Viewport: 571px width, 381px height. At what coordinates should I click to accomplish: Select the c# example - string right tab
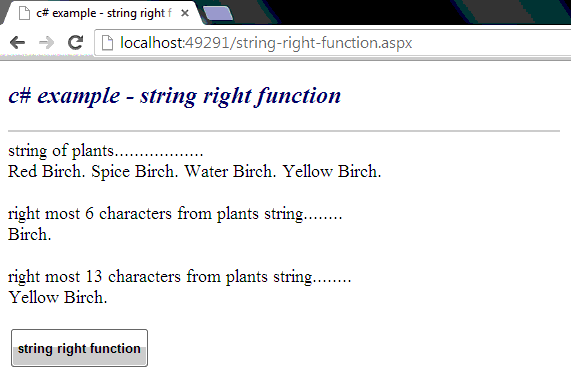coord(100,13)
